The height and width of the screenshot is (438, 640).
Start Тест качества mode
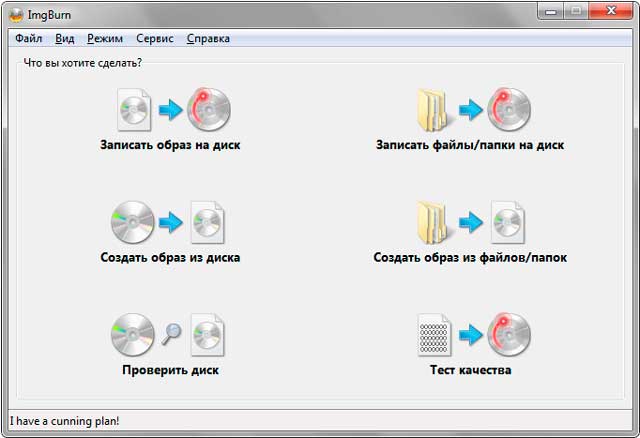pos(471,370)
